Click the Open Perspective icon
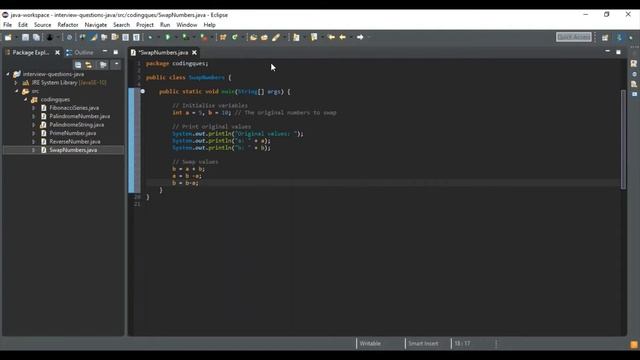640x360 pixels. click(x=605, y=38)
